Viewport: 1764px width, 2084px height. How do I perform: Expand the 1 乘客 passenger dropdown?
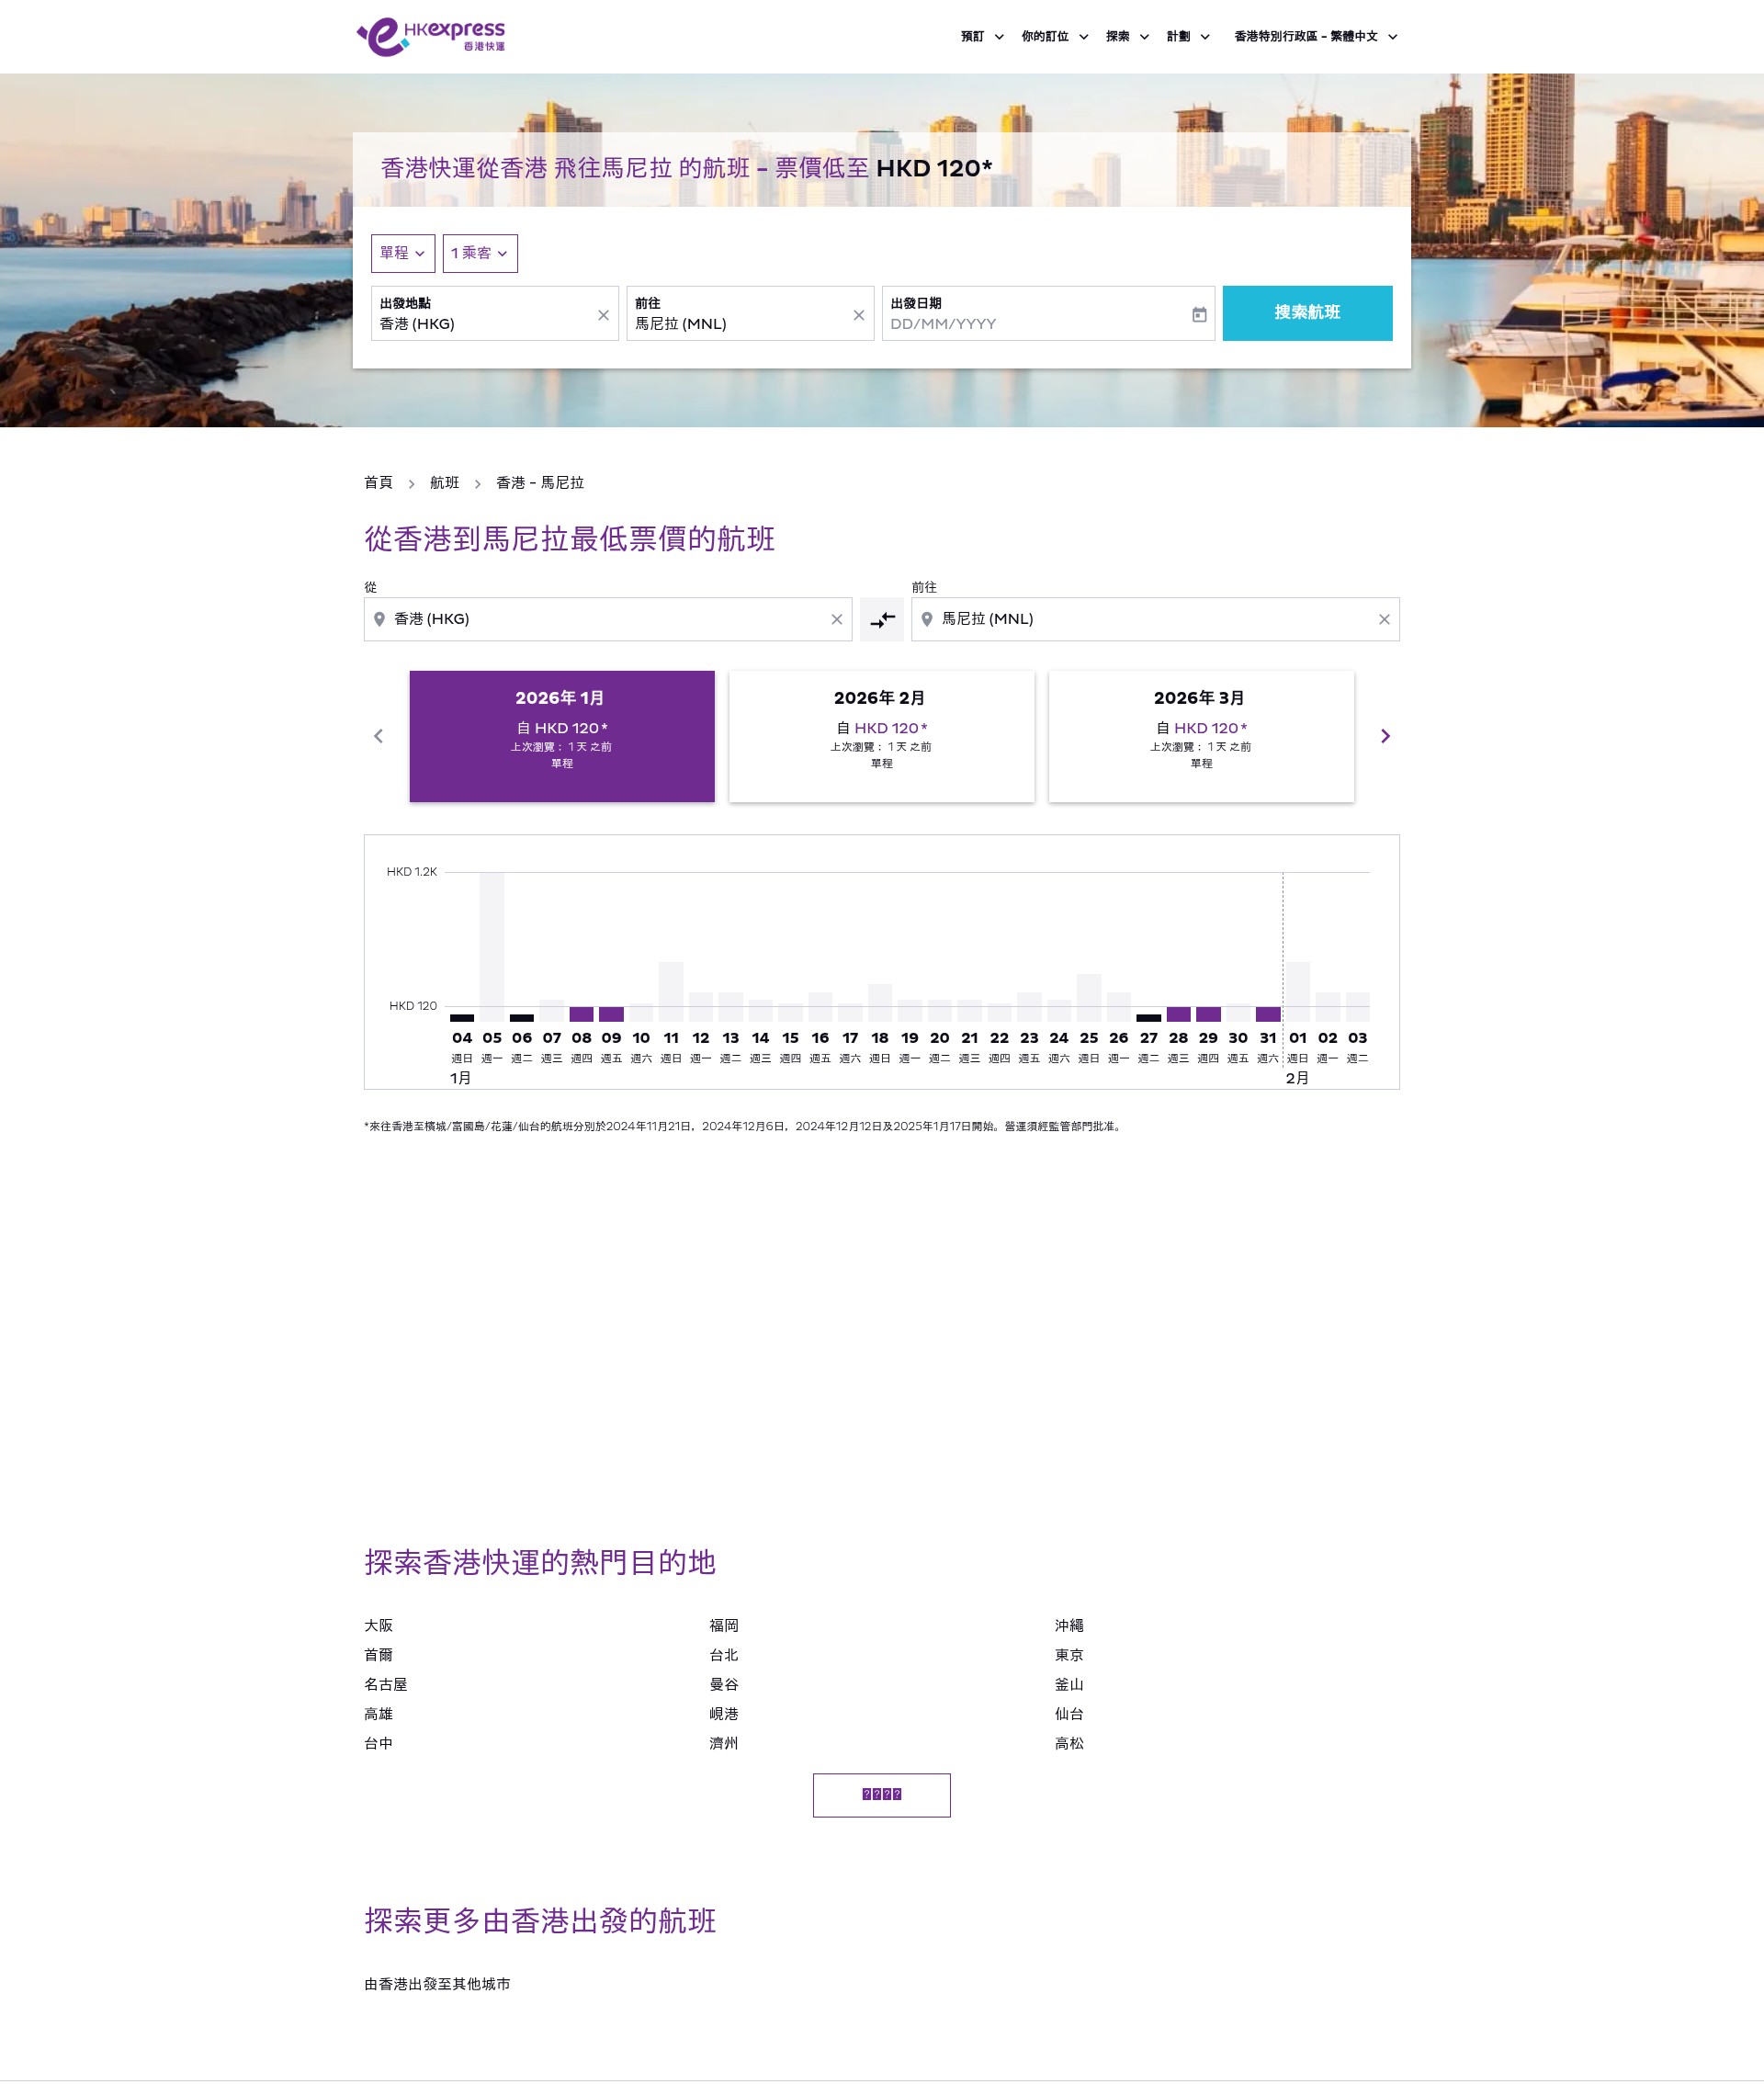[x=480, y=253]
